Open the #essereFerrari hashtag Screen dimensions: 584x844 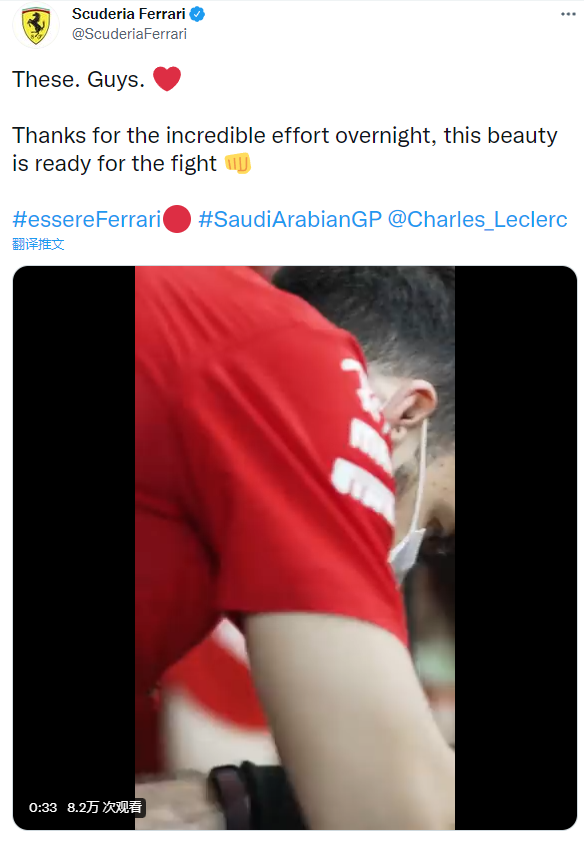[87, 220]
